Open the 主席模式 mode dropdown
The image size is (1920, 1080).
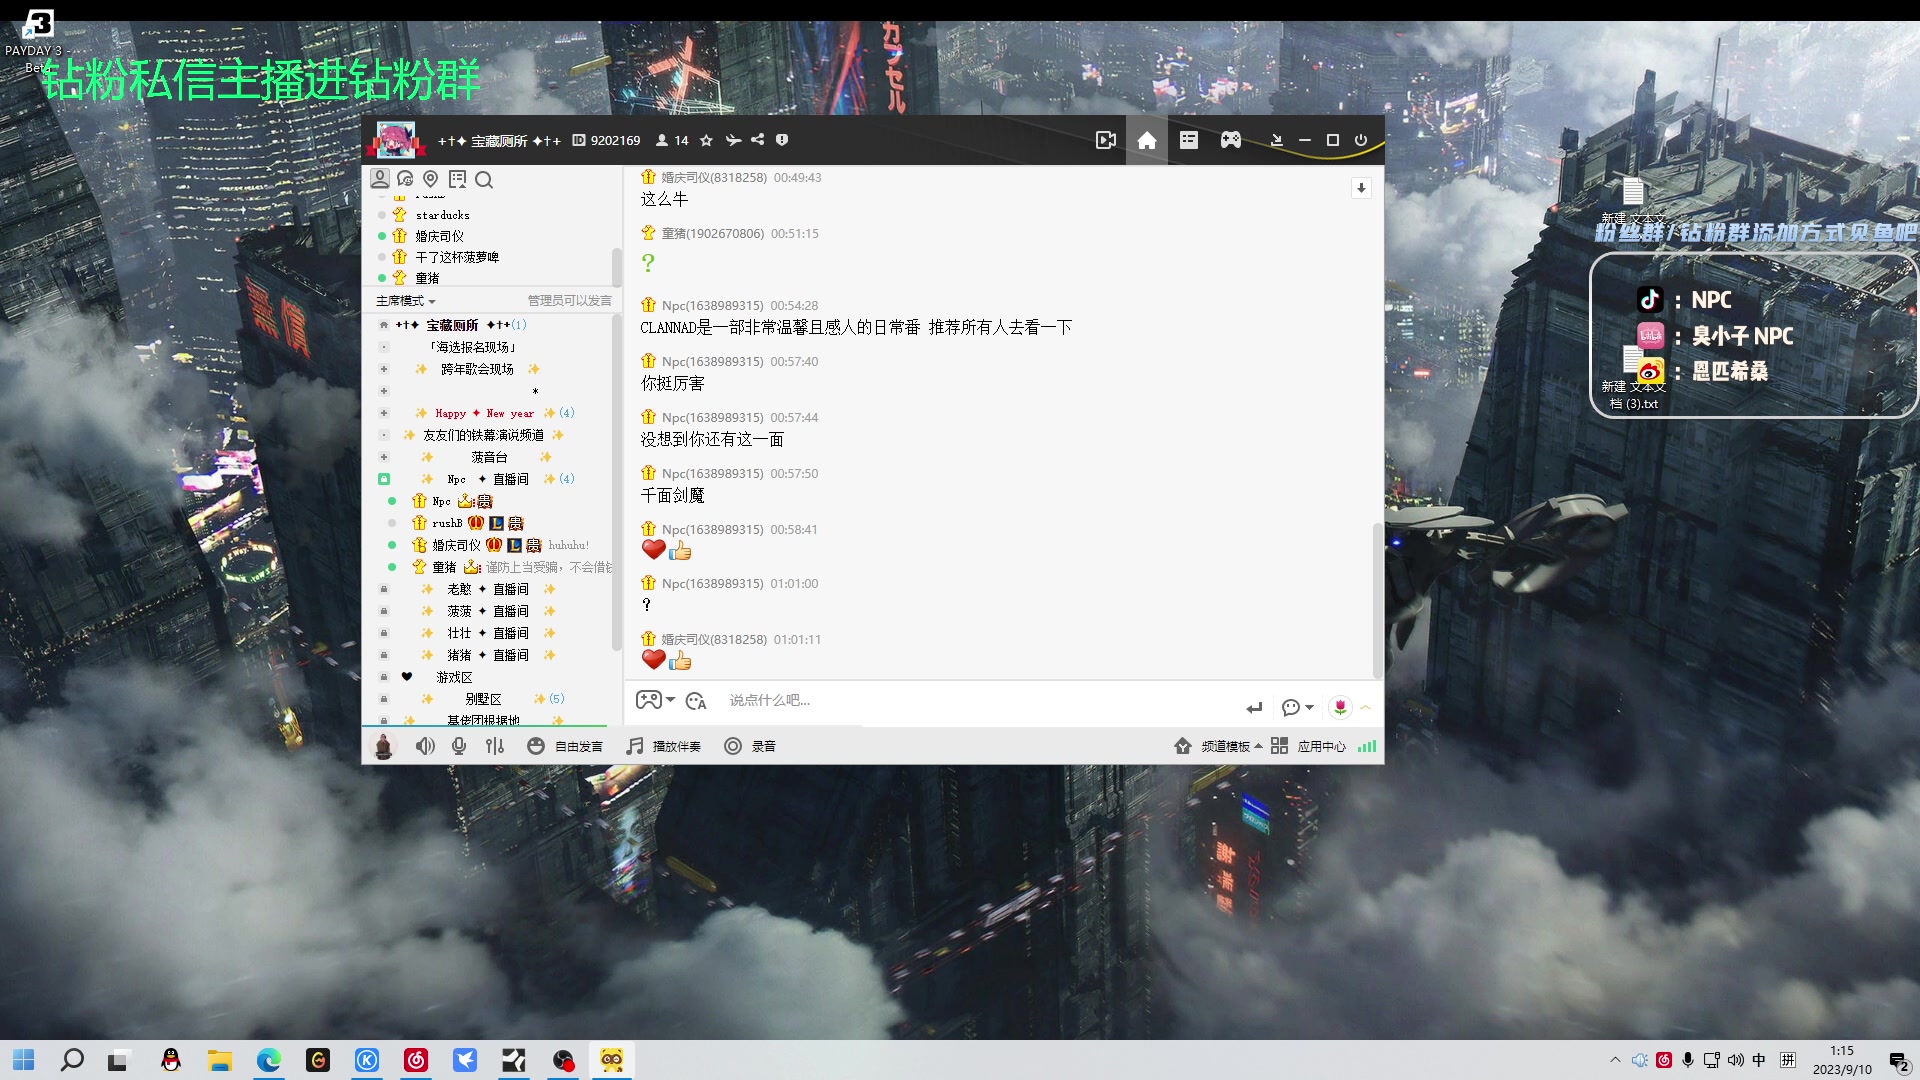click(x=405, y=301)
